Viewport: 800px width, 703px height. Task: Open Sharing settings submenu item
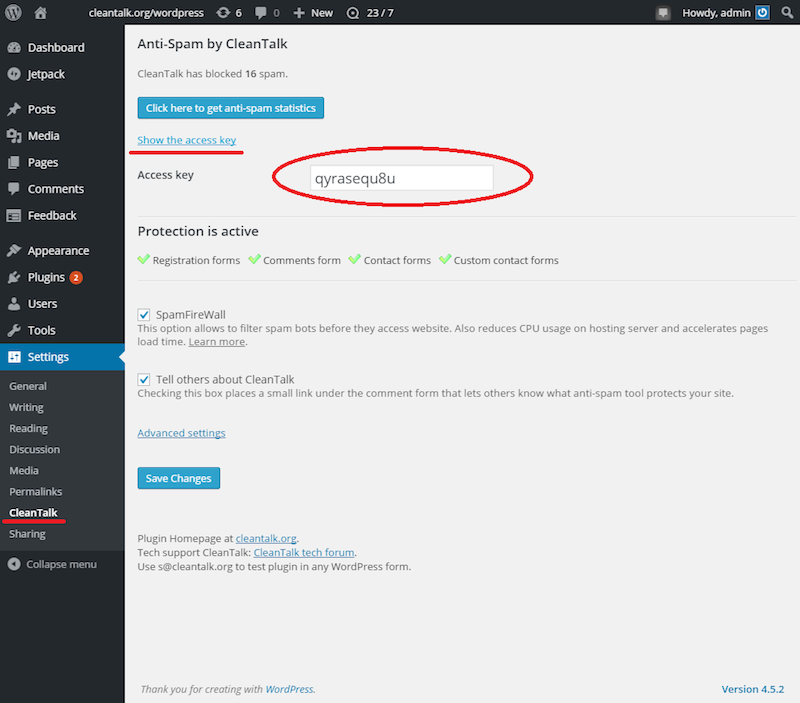click(x=28, y=534)
